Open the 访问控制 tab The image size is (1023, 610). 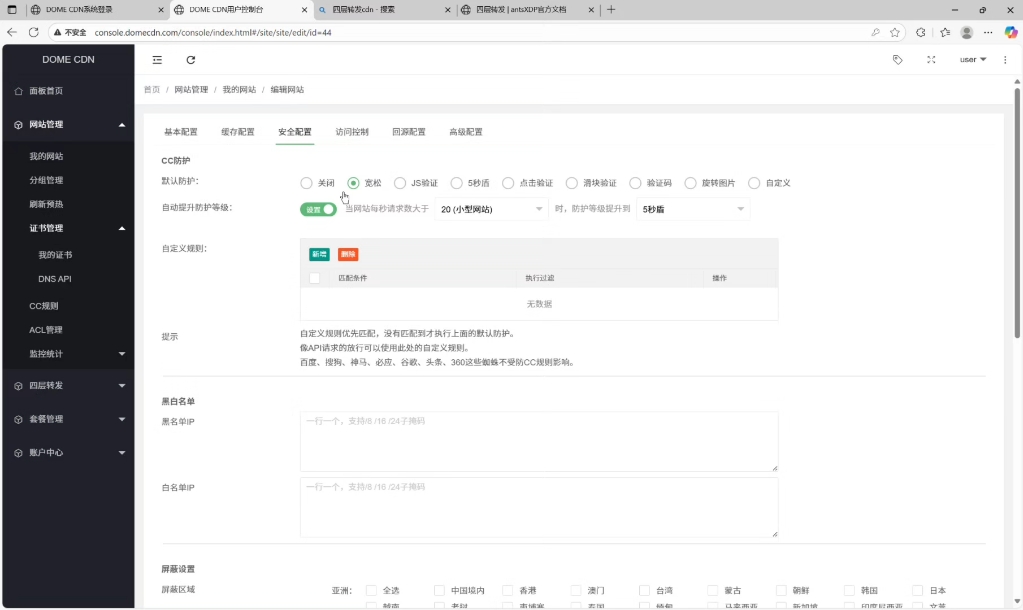[351, 131]
